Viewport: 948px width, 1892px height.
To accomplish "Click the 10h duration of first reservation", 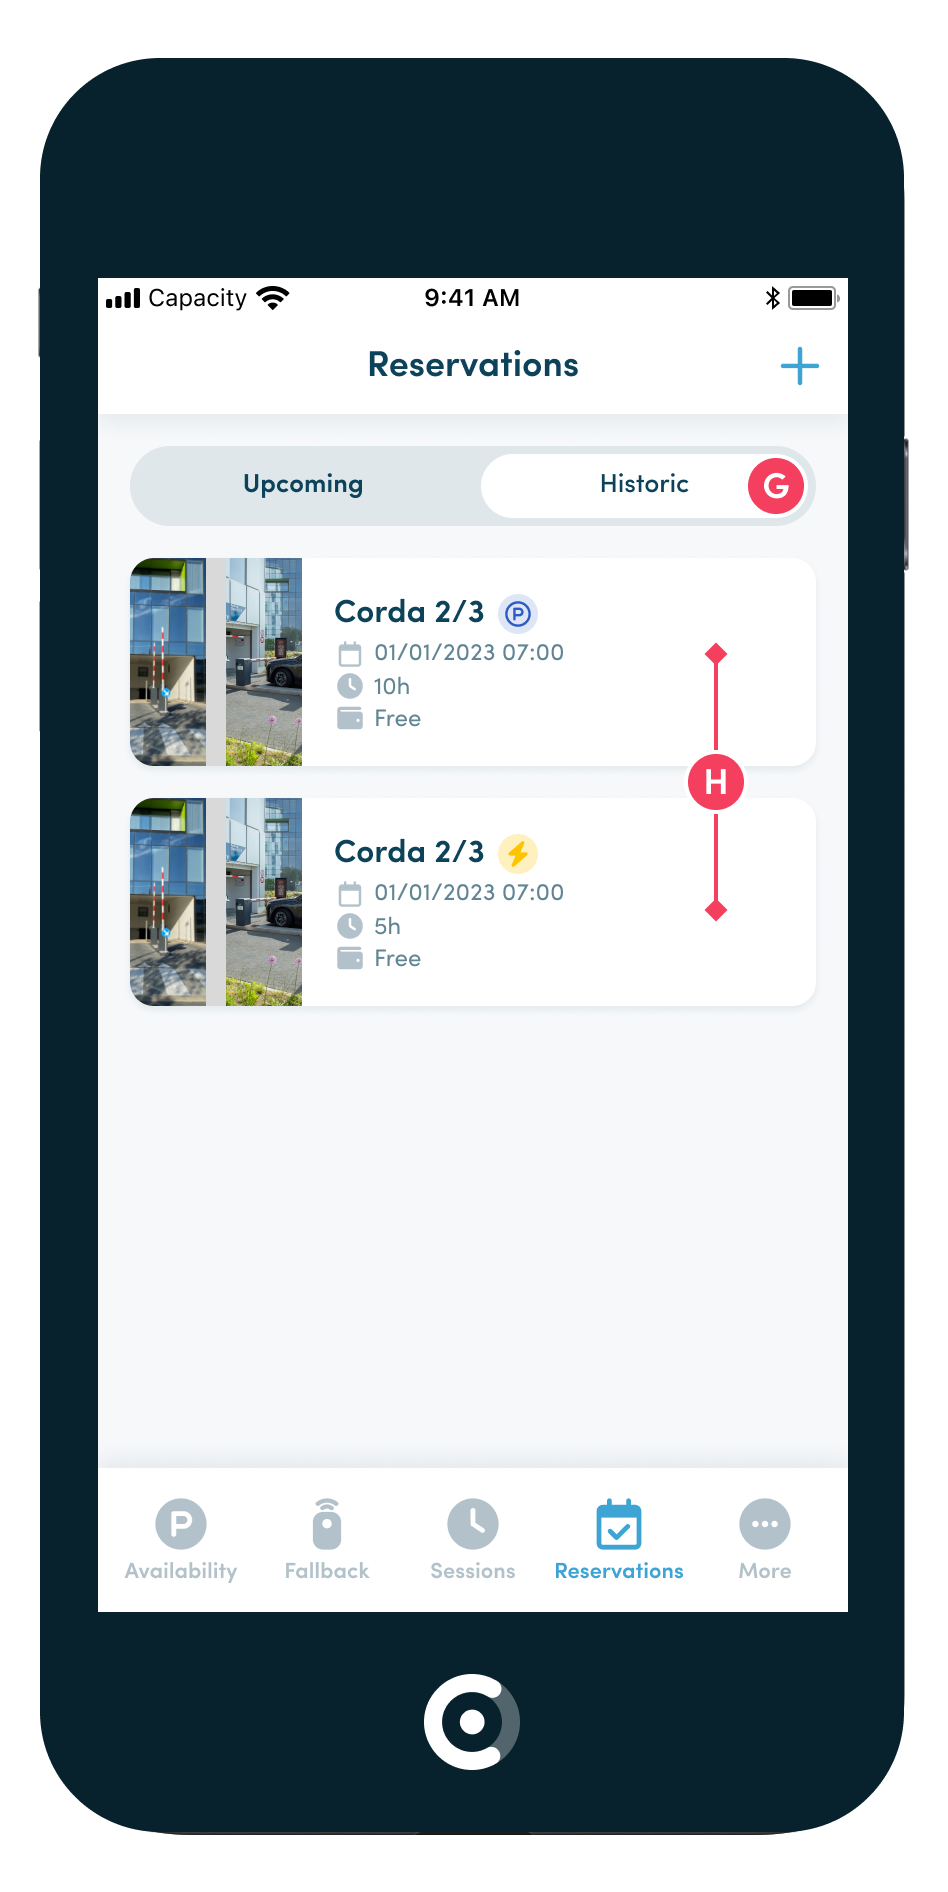I will coord(391,686).
